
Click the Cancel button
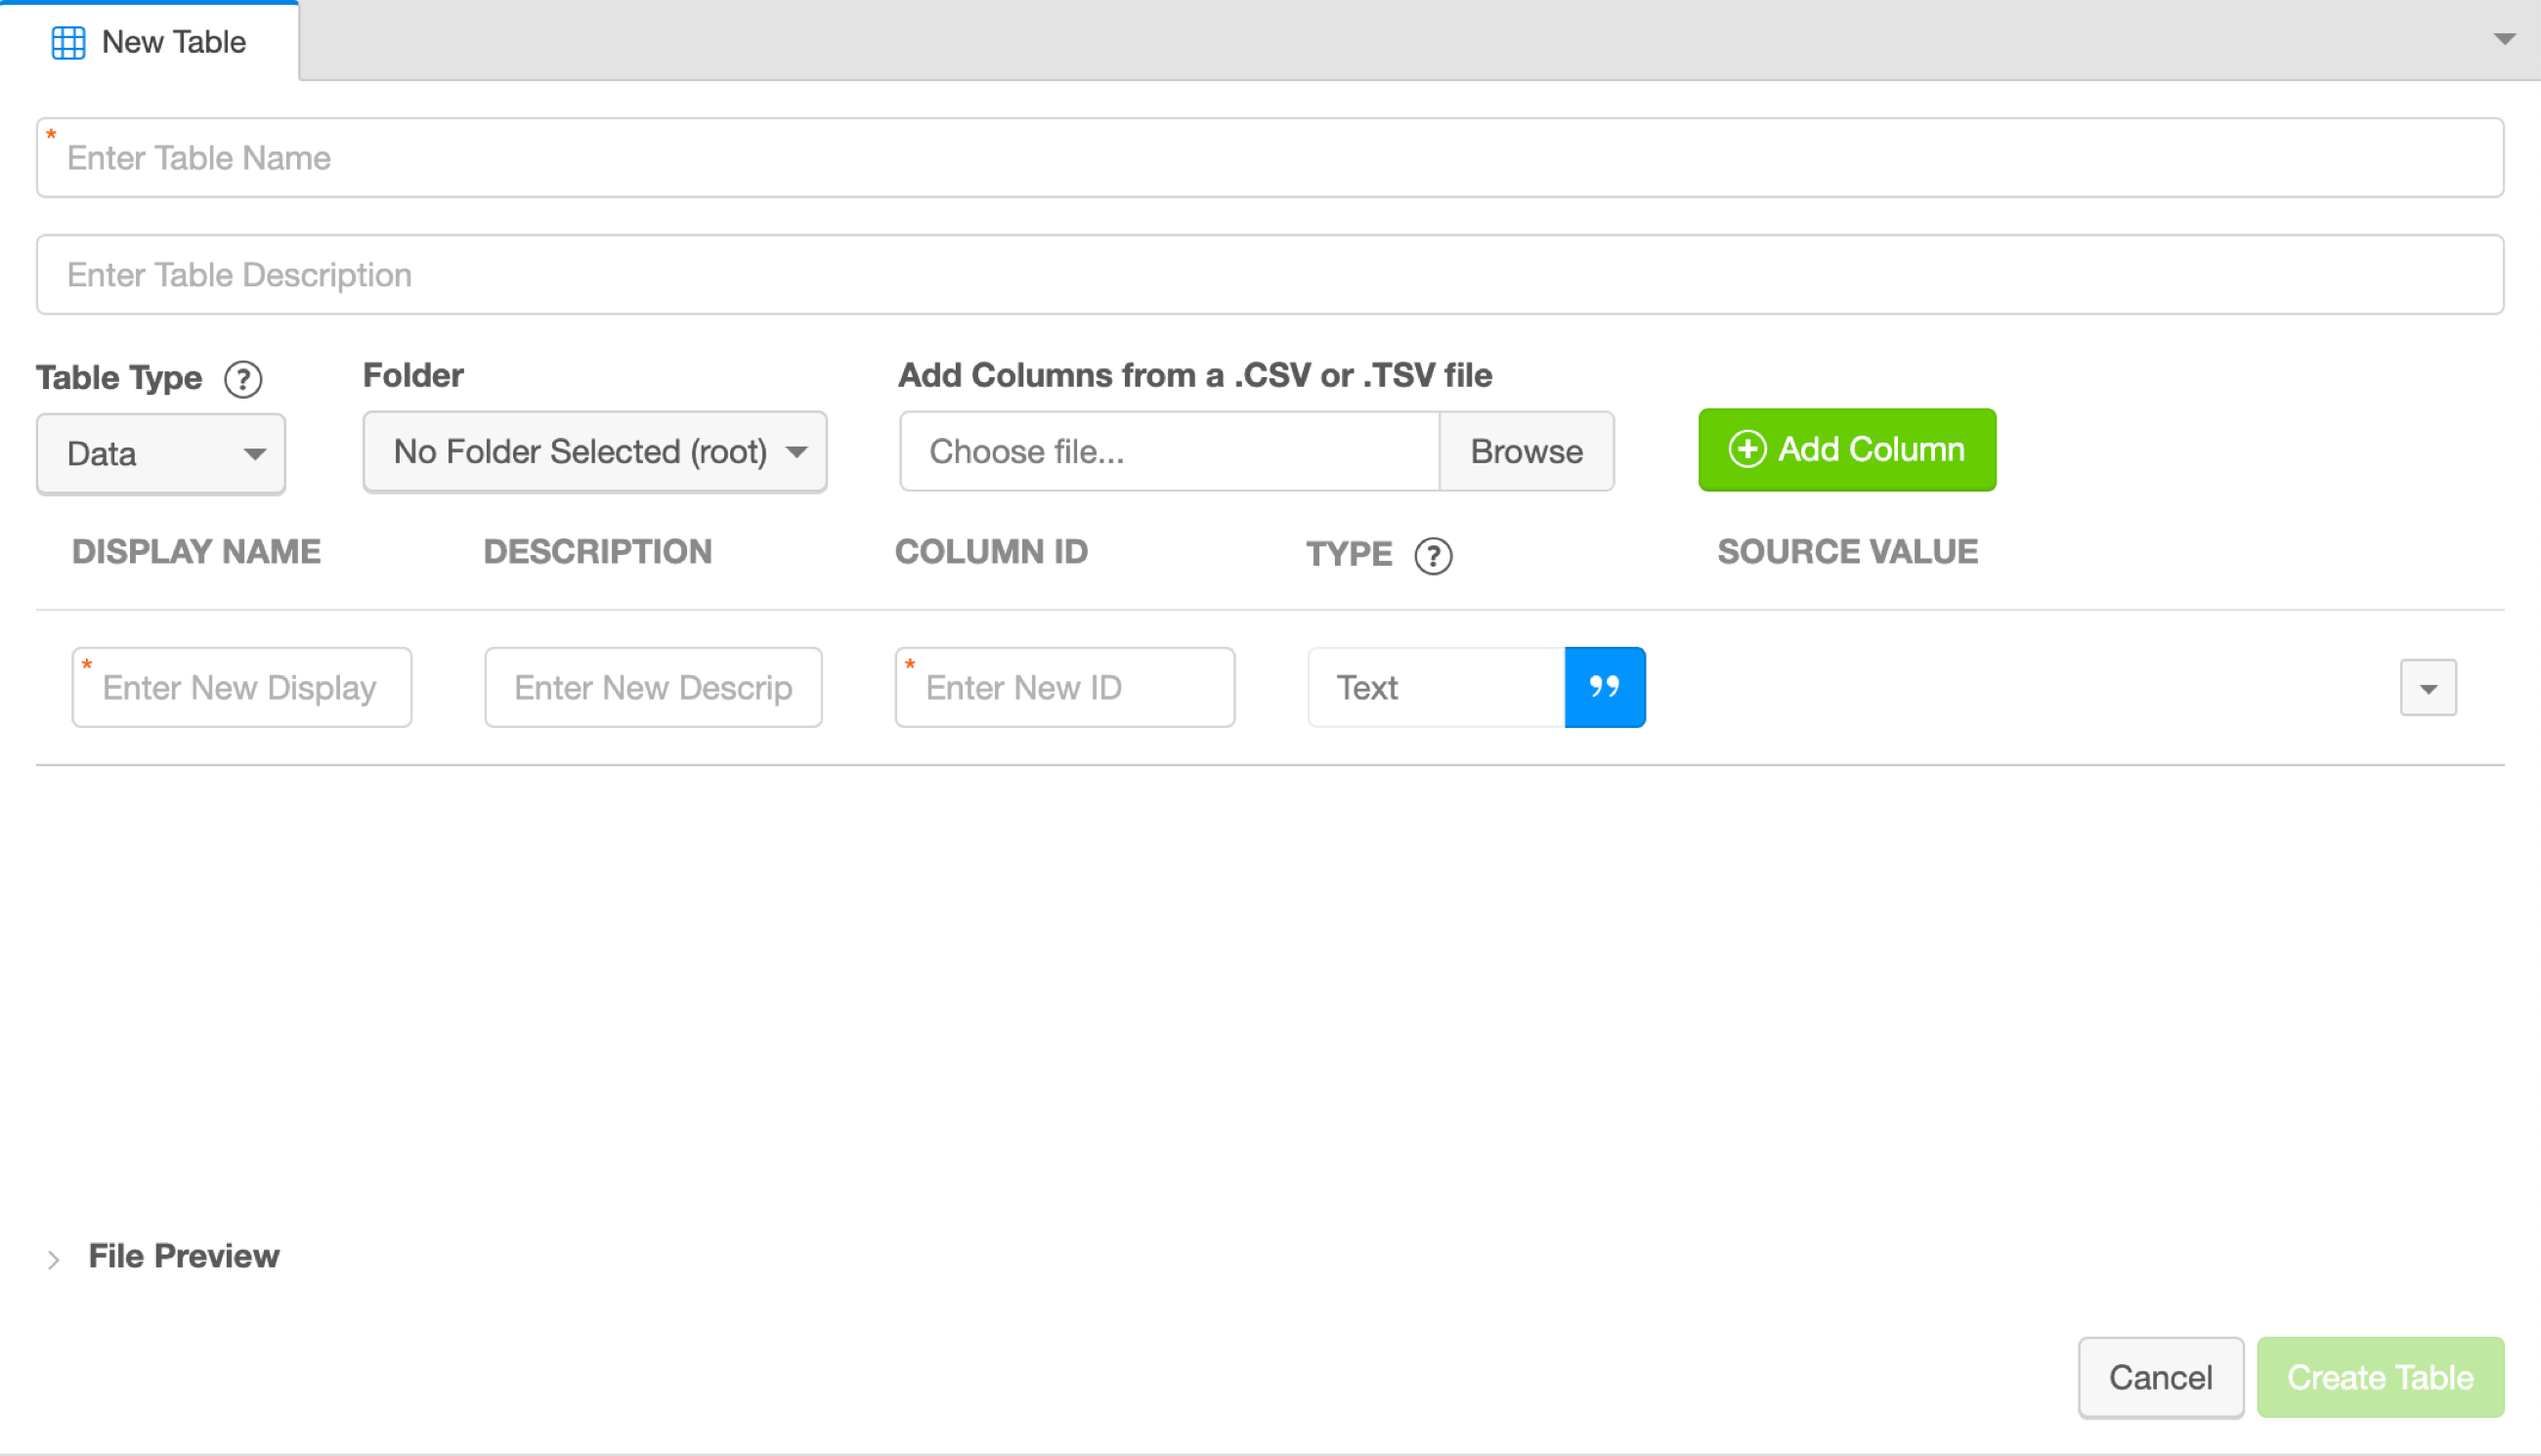[x=2160, y=1377]
